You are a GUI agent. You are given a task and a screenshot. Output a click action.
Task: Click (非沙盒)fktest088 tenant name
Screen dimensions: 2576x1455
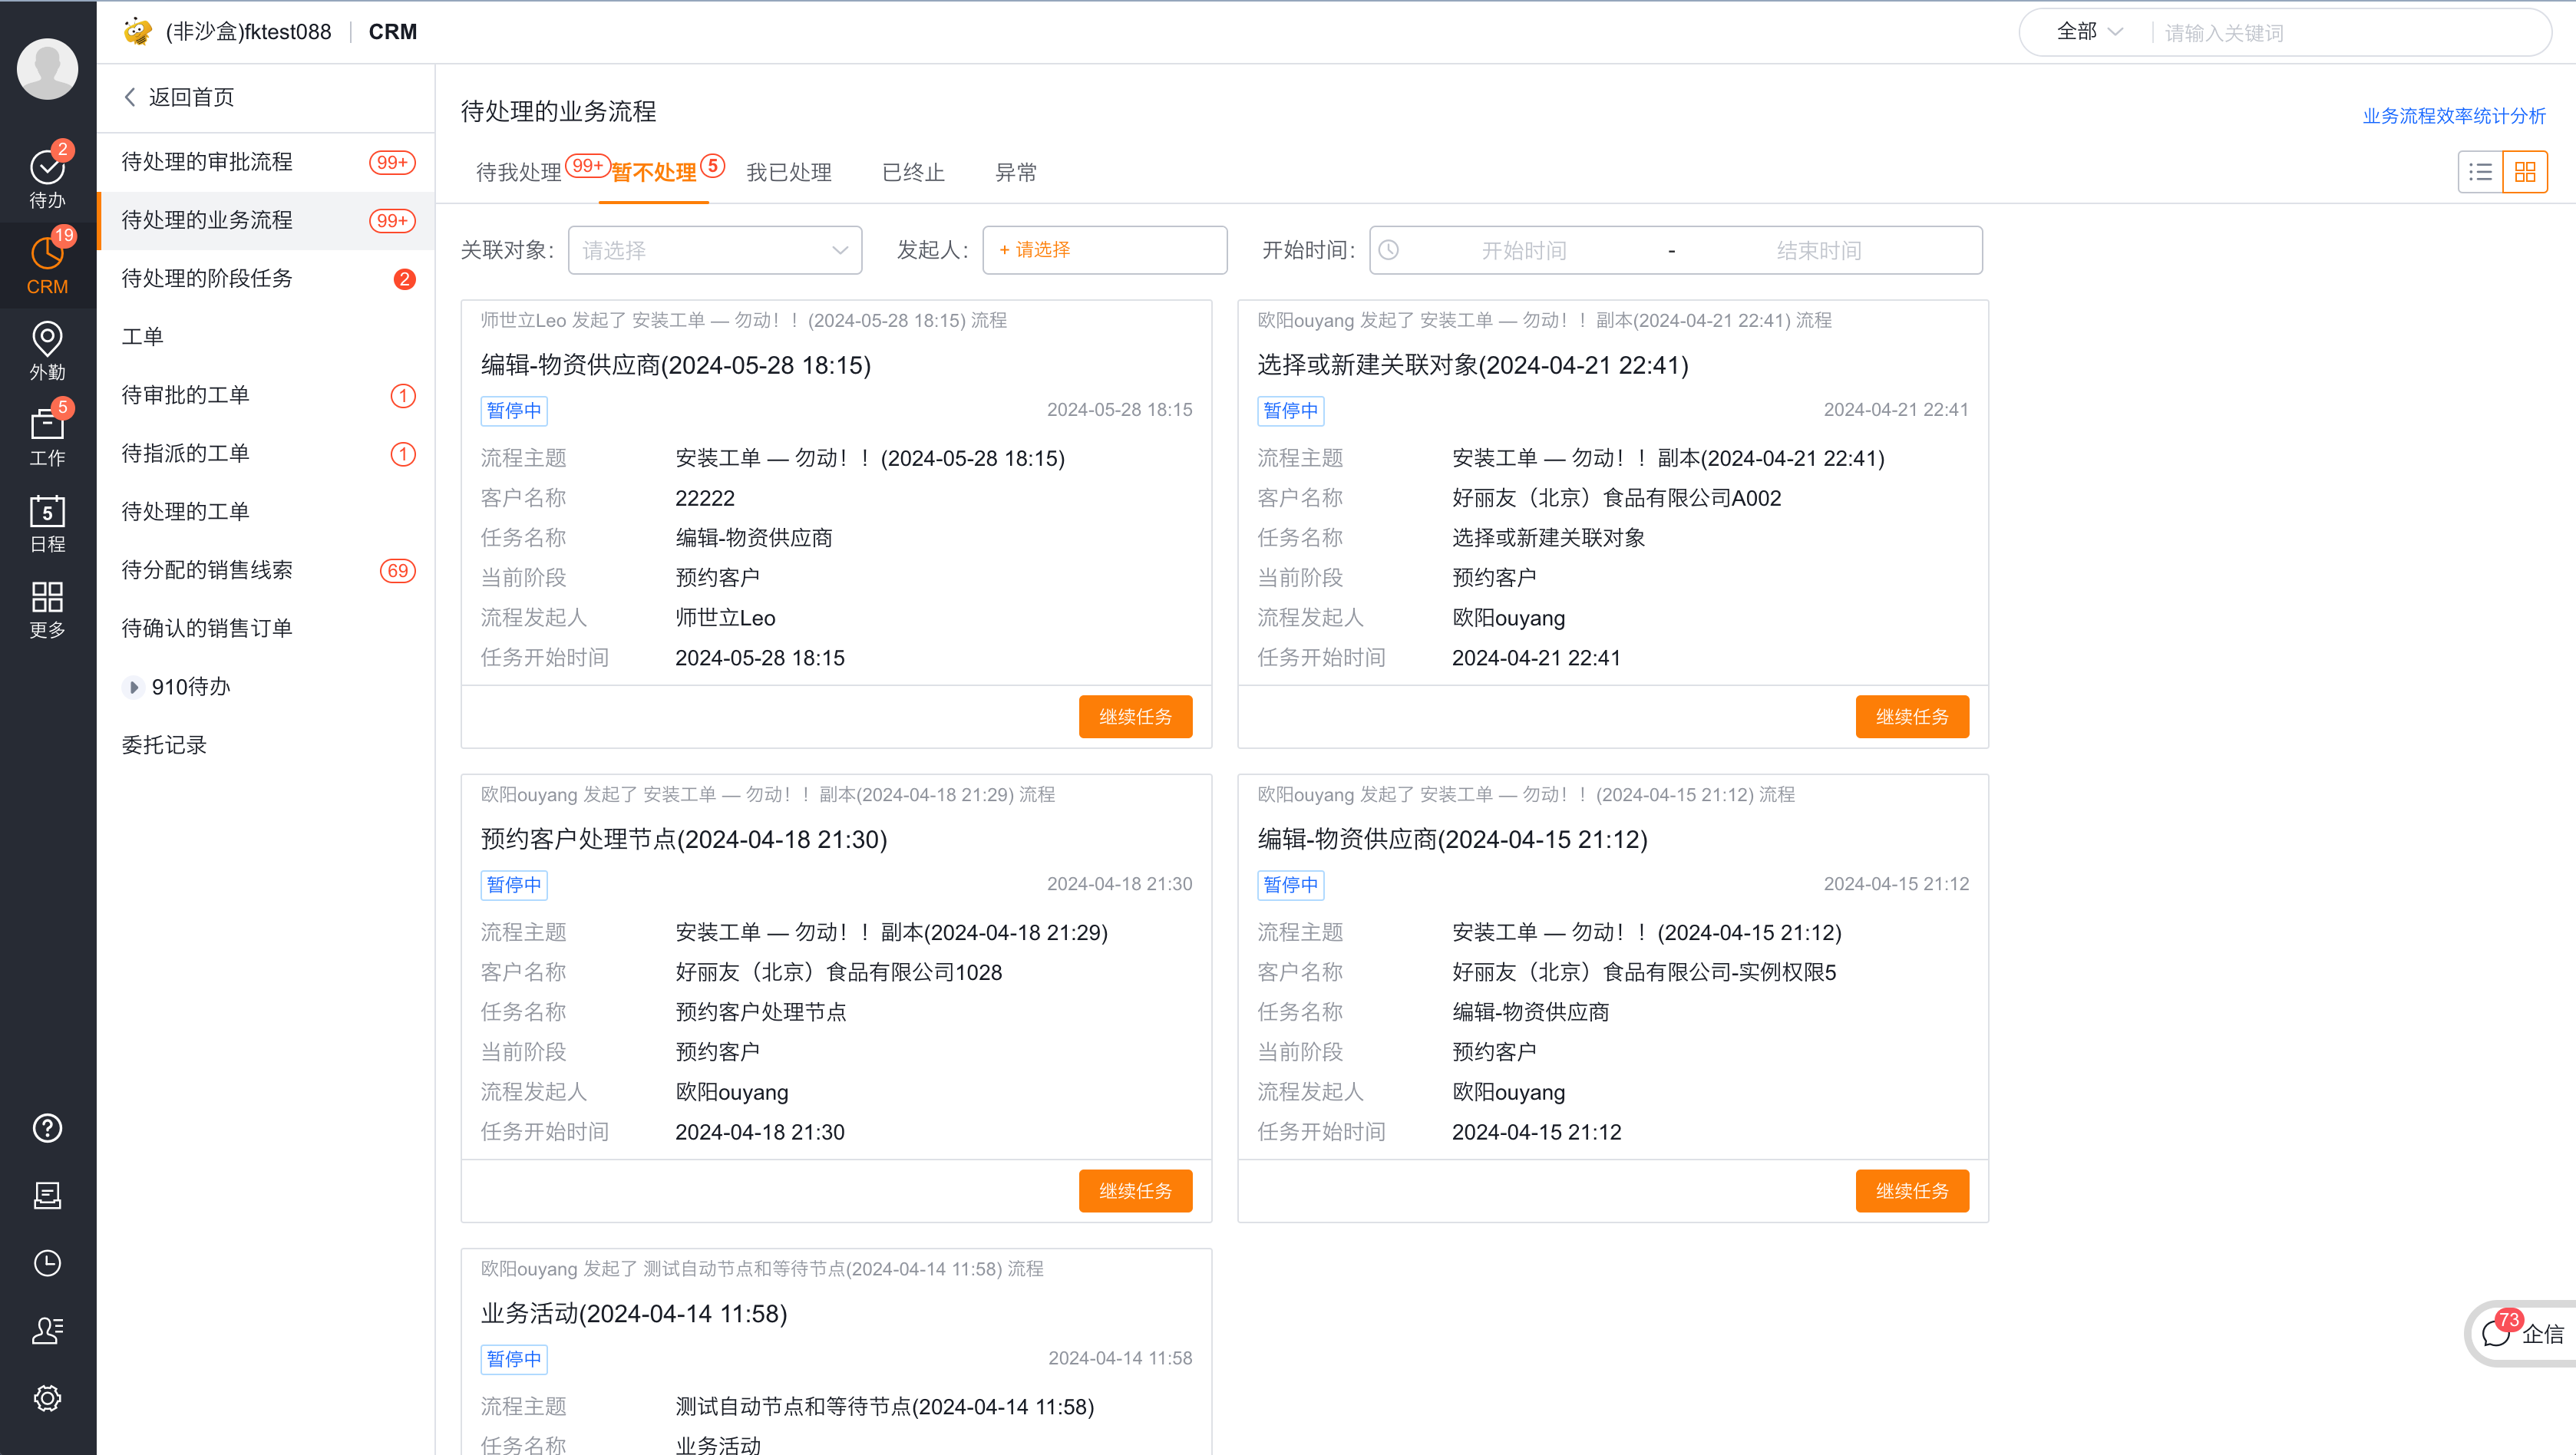click(x=248, y=32)
